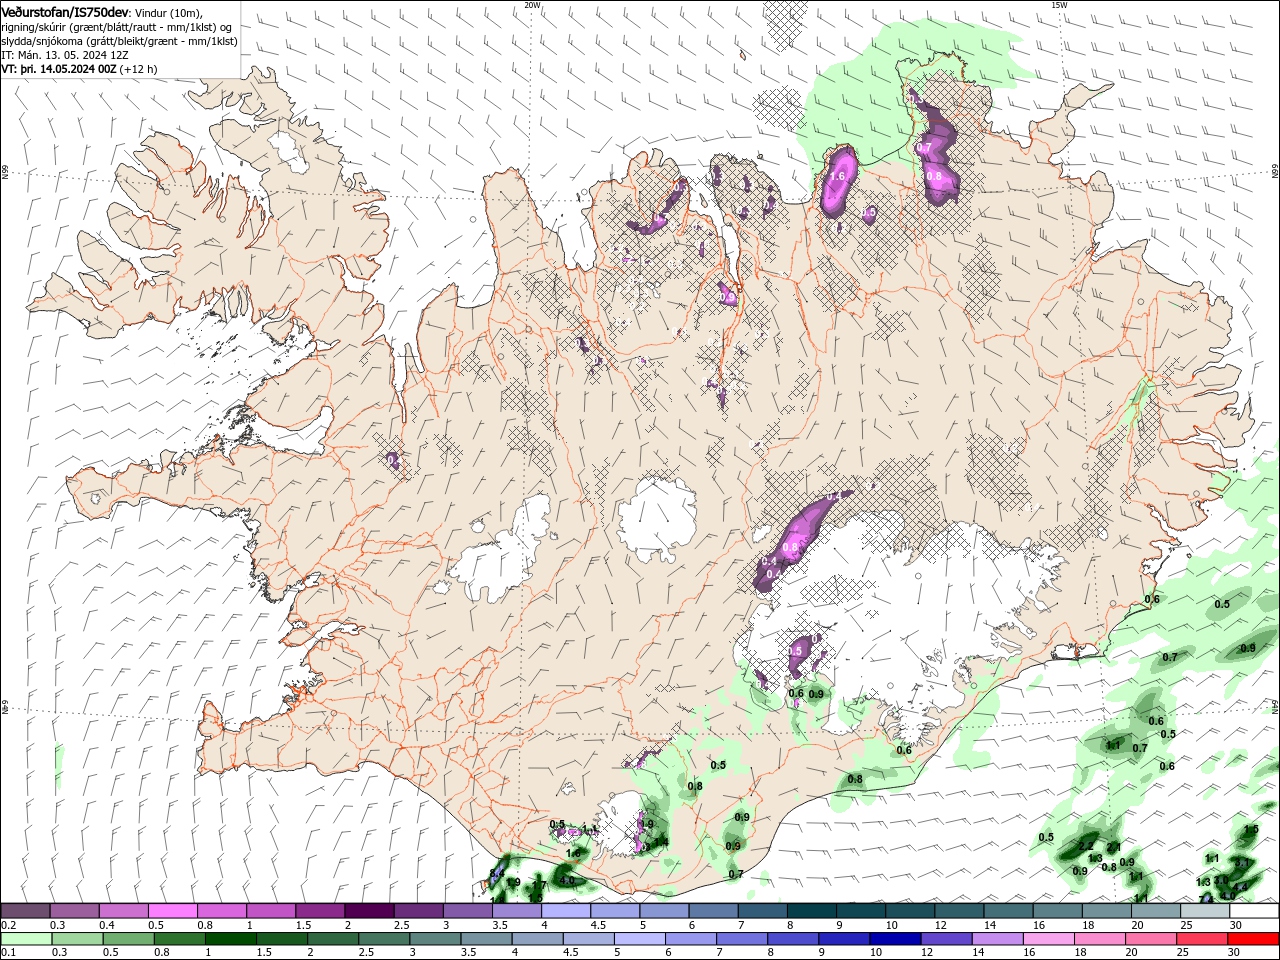Click the "IT: Mán. 13. 05. 2024 12Z" line
Image resolution: width=1280 pixels, height=960 pixels.
click(x=66, y=55)
